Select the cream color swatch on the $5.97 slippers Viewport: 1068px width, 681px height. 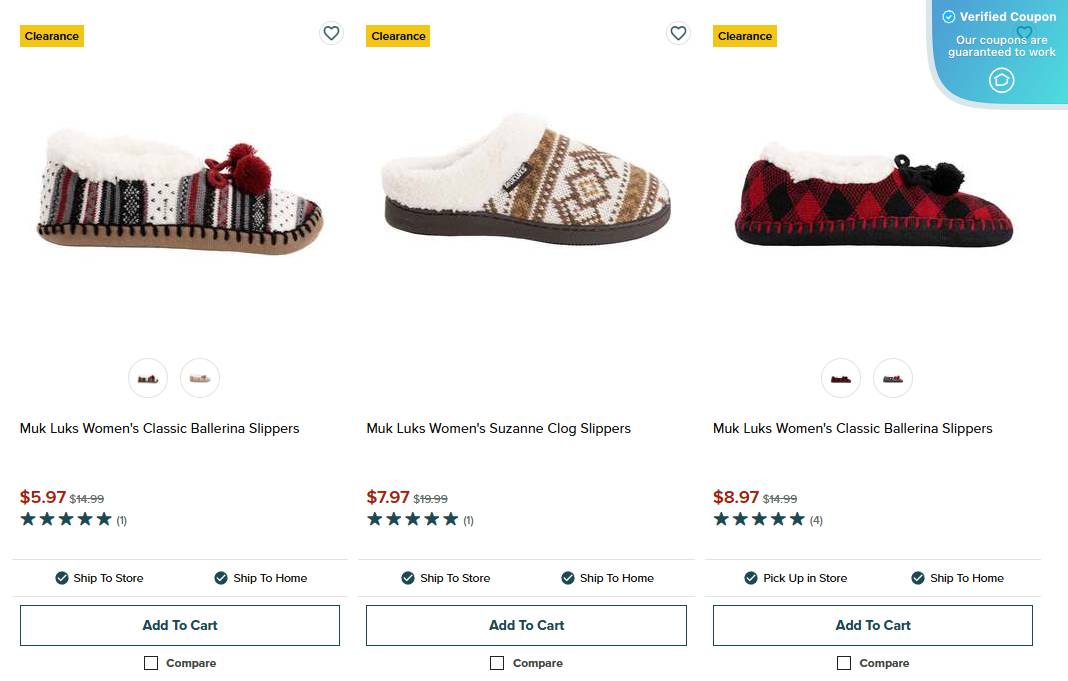point(200,378)
